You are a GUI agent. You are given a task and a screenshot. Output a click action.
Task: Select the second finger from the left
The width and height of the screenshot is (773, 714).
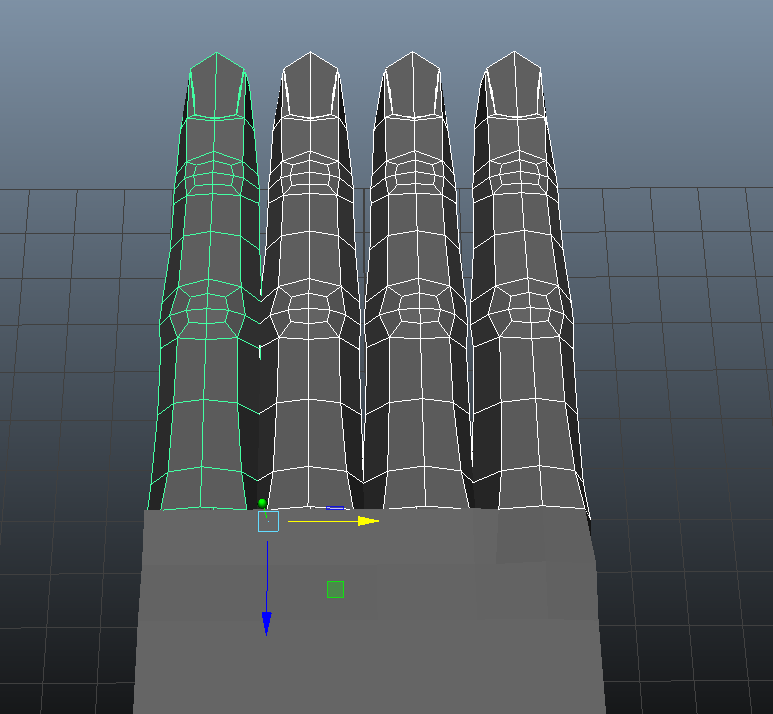[x=307, y=400]
